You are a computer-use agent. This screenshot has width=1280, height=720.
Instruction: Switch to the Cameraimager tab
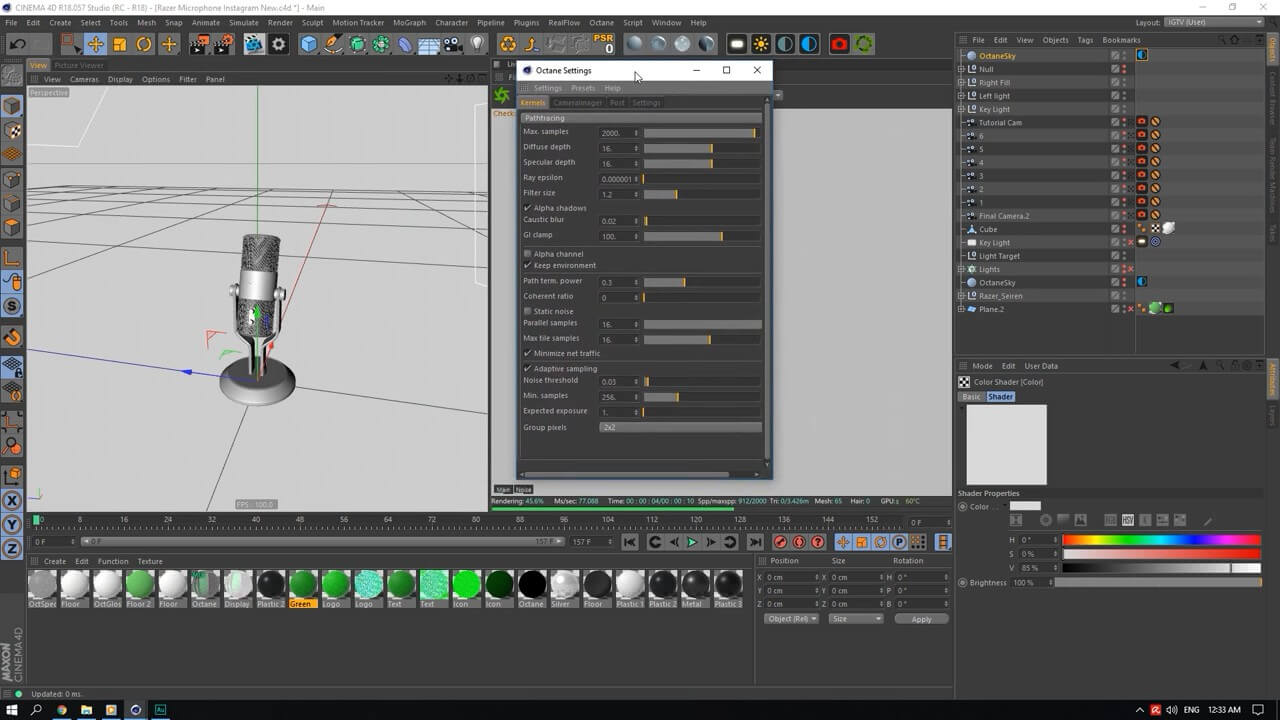coord(577,103)
